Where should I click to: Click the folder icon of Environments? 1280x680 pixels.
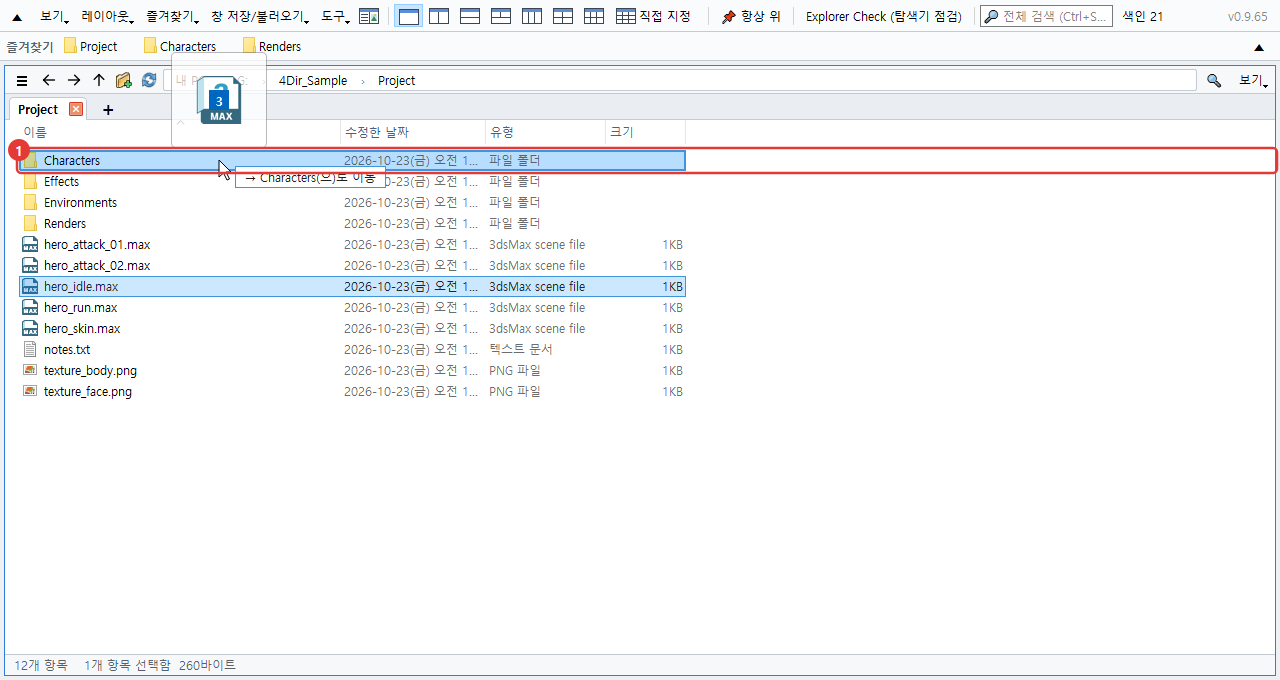(x=30, y=203)
